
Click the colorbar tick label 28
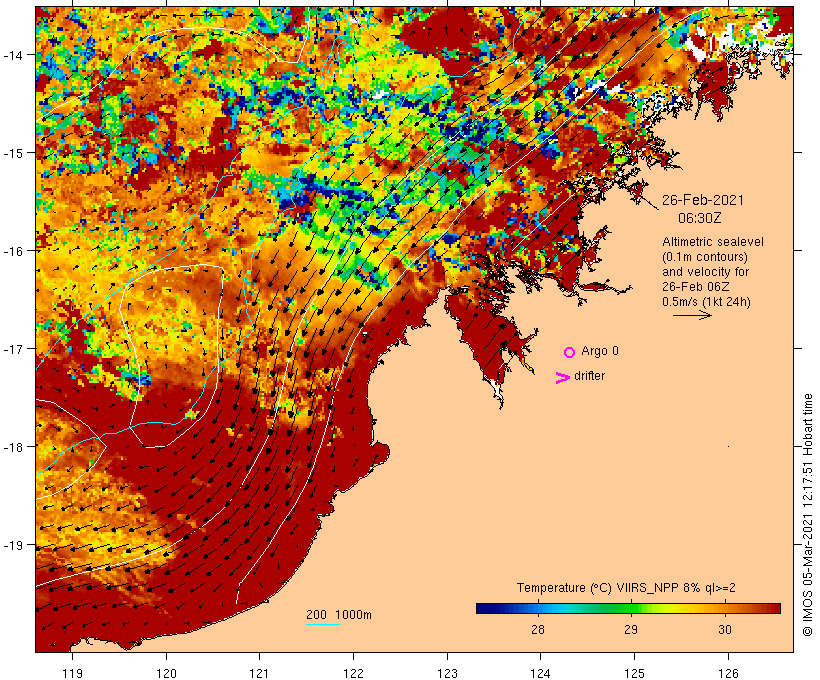point(538,630)
